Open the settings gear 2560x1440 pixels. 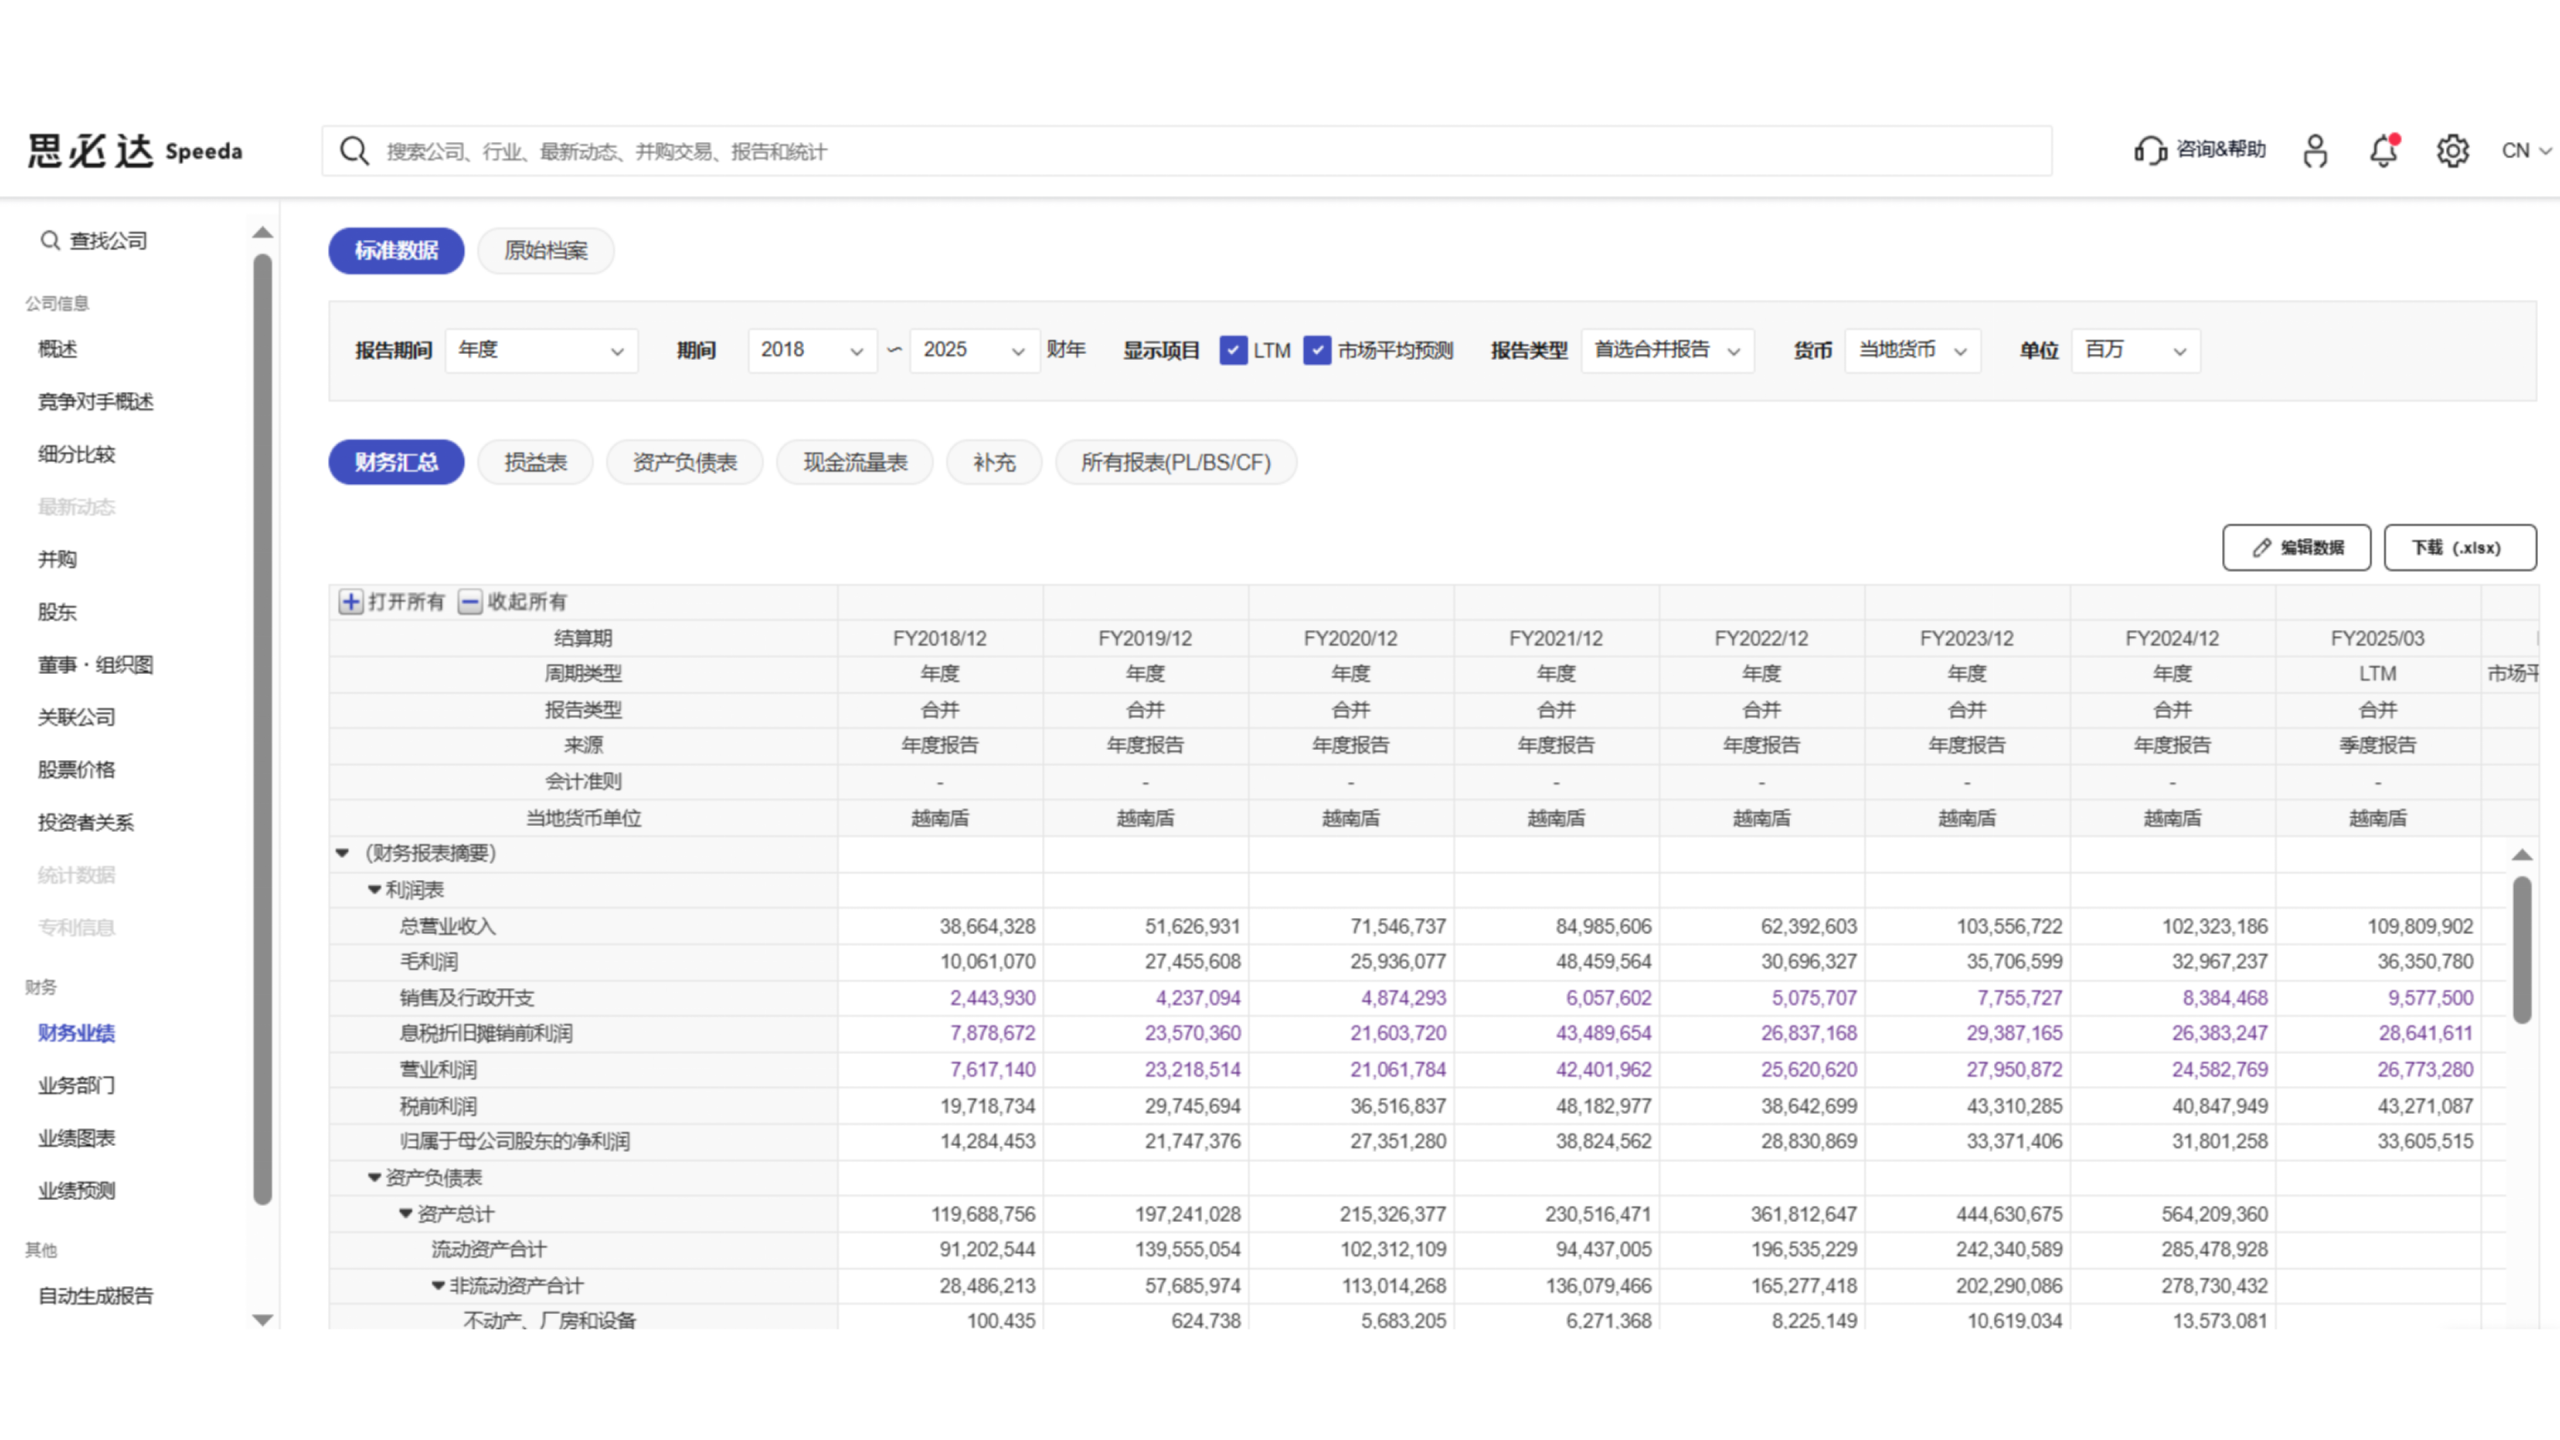tap(2452, 151)
